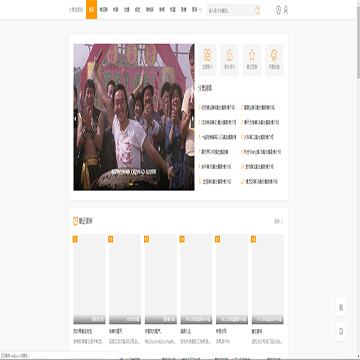Image resolution: width=360 pixels, height=360 pixels.
Task: Focus the header search input field
Action: (x=230, y=11)
